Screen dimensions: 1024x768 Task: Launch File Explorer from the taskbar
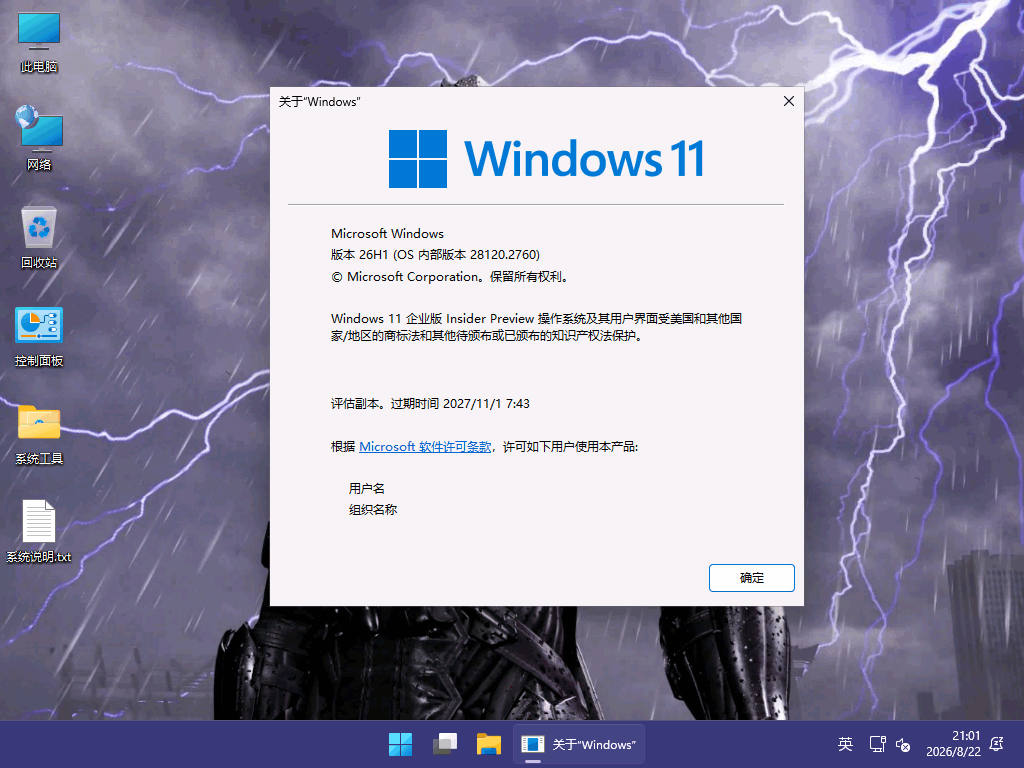pos(488,744)
